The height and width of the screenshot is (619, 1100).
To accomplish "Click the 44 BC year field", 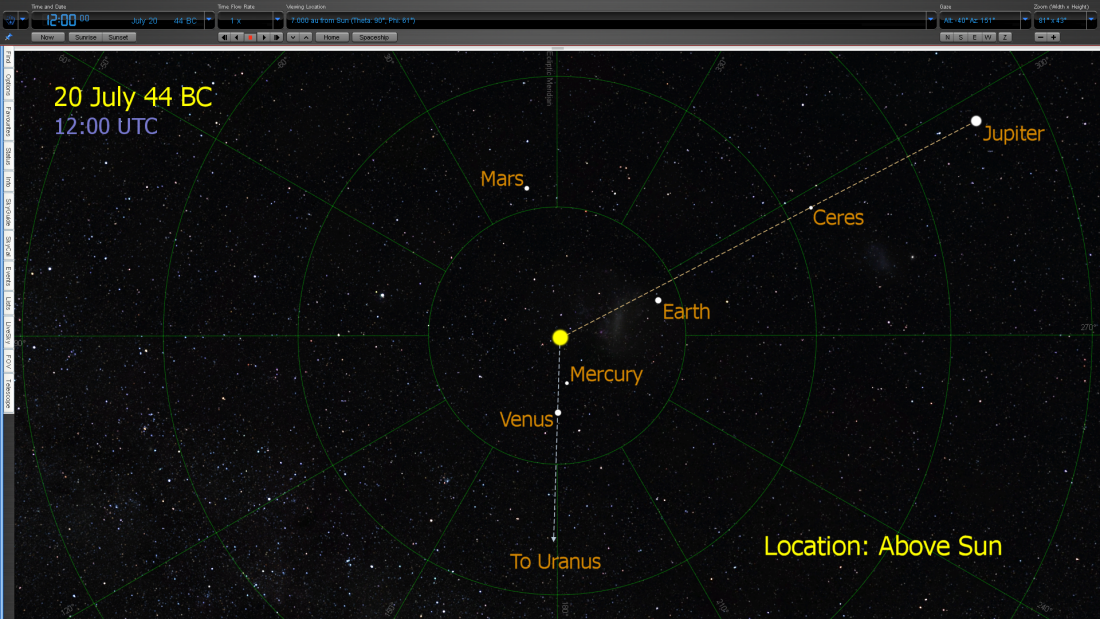I will pos(185,21).
